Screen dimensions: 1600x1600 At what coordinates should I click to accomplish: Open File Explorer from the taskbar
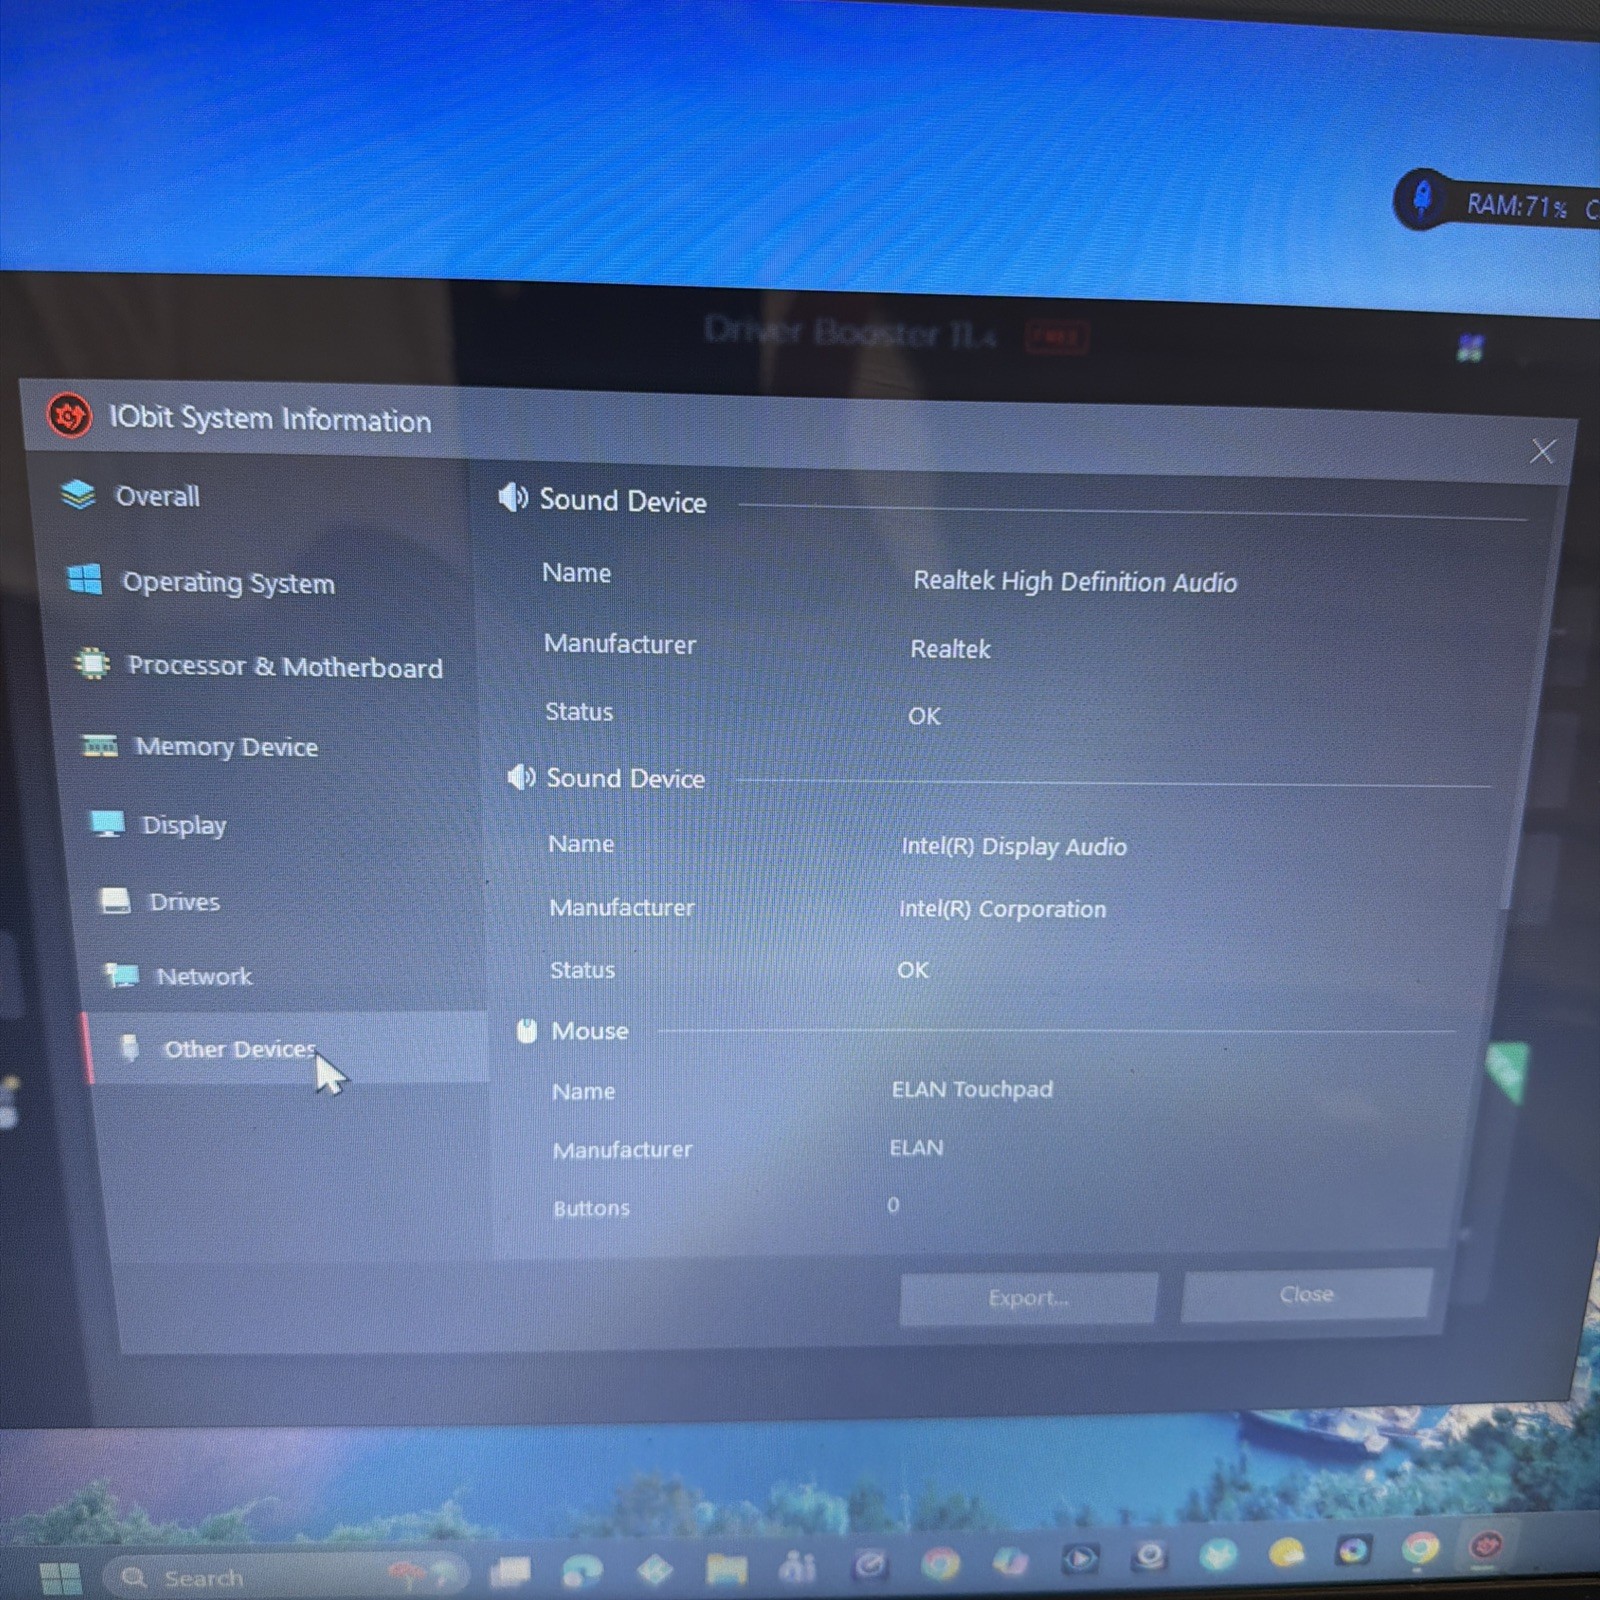tap(726, 1570)
